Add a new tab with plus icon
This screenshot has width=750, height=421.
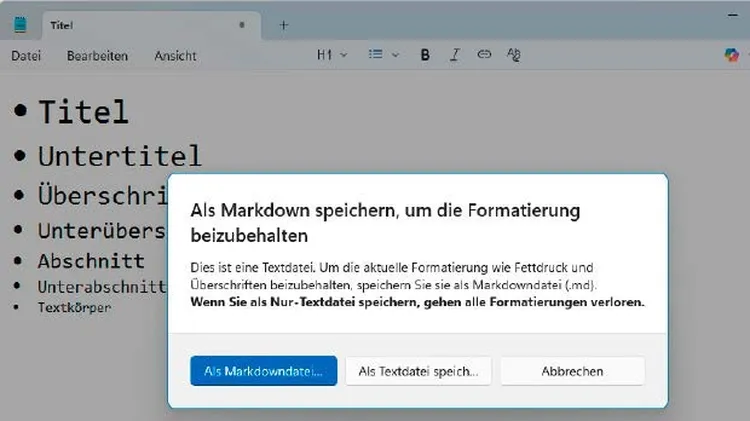(283, 25)
